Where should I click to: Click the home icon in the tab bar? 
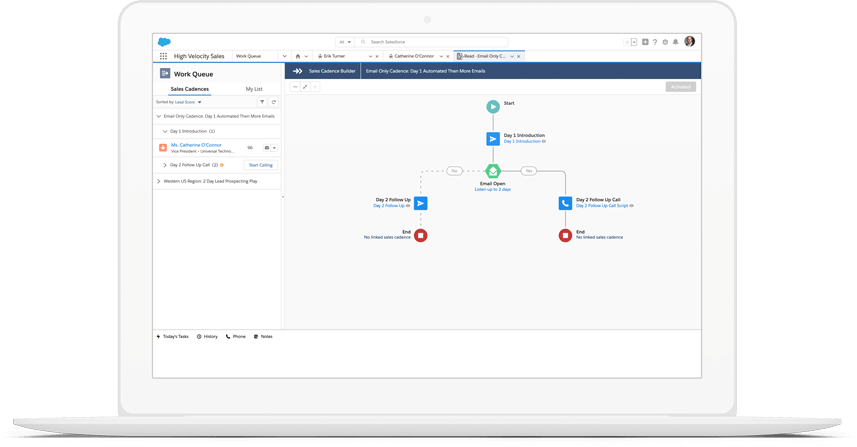(298, 56)
